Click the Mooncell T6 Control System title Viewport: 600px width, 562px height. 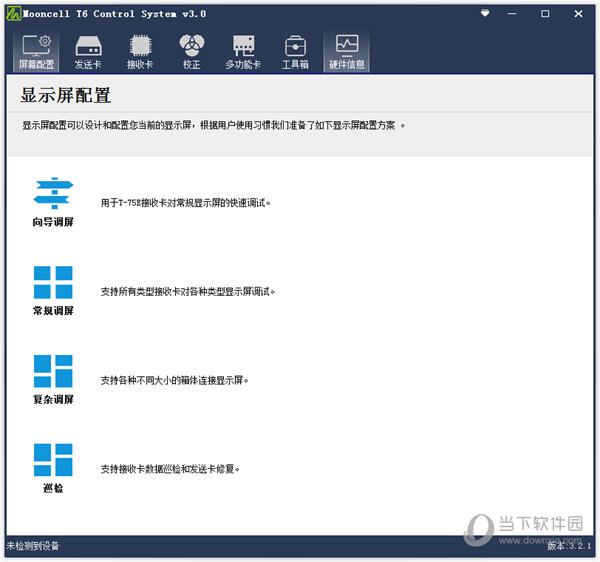[x=114, y=14]
